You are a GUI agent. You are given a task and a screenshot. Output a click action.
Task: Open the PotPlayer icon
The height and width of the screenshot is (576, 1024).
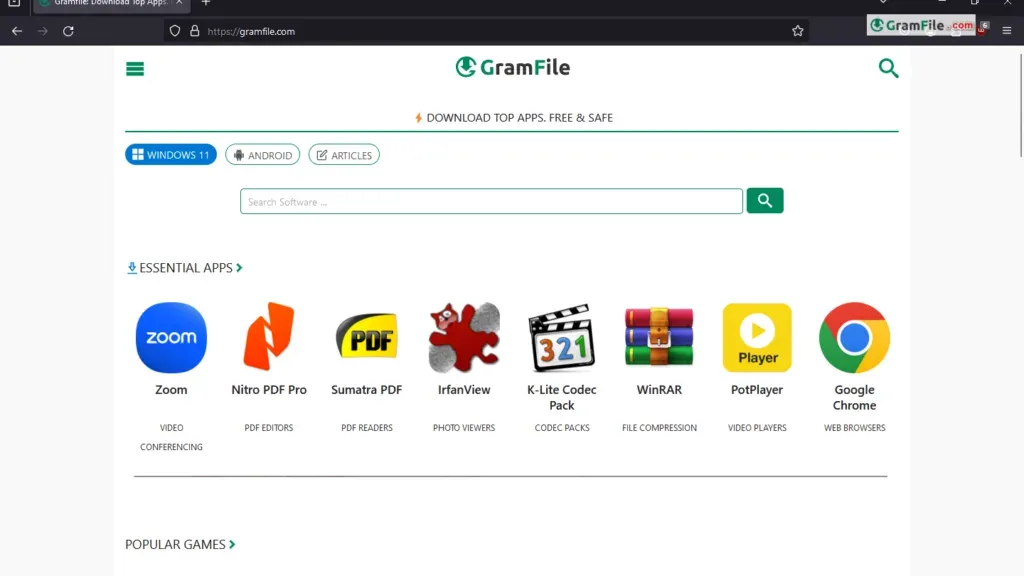pos(757,338)
